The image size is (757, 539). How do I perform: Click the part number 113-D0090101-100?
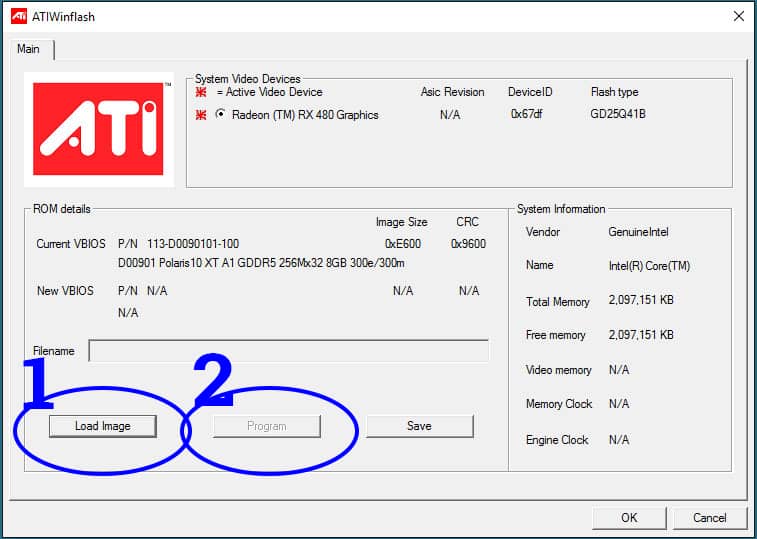pos(193,244)
